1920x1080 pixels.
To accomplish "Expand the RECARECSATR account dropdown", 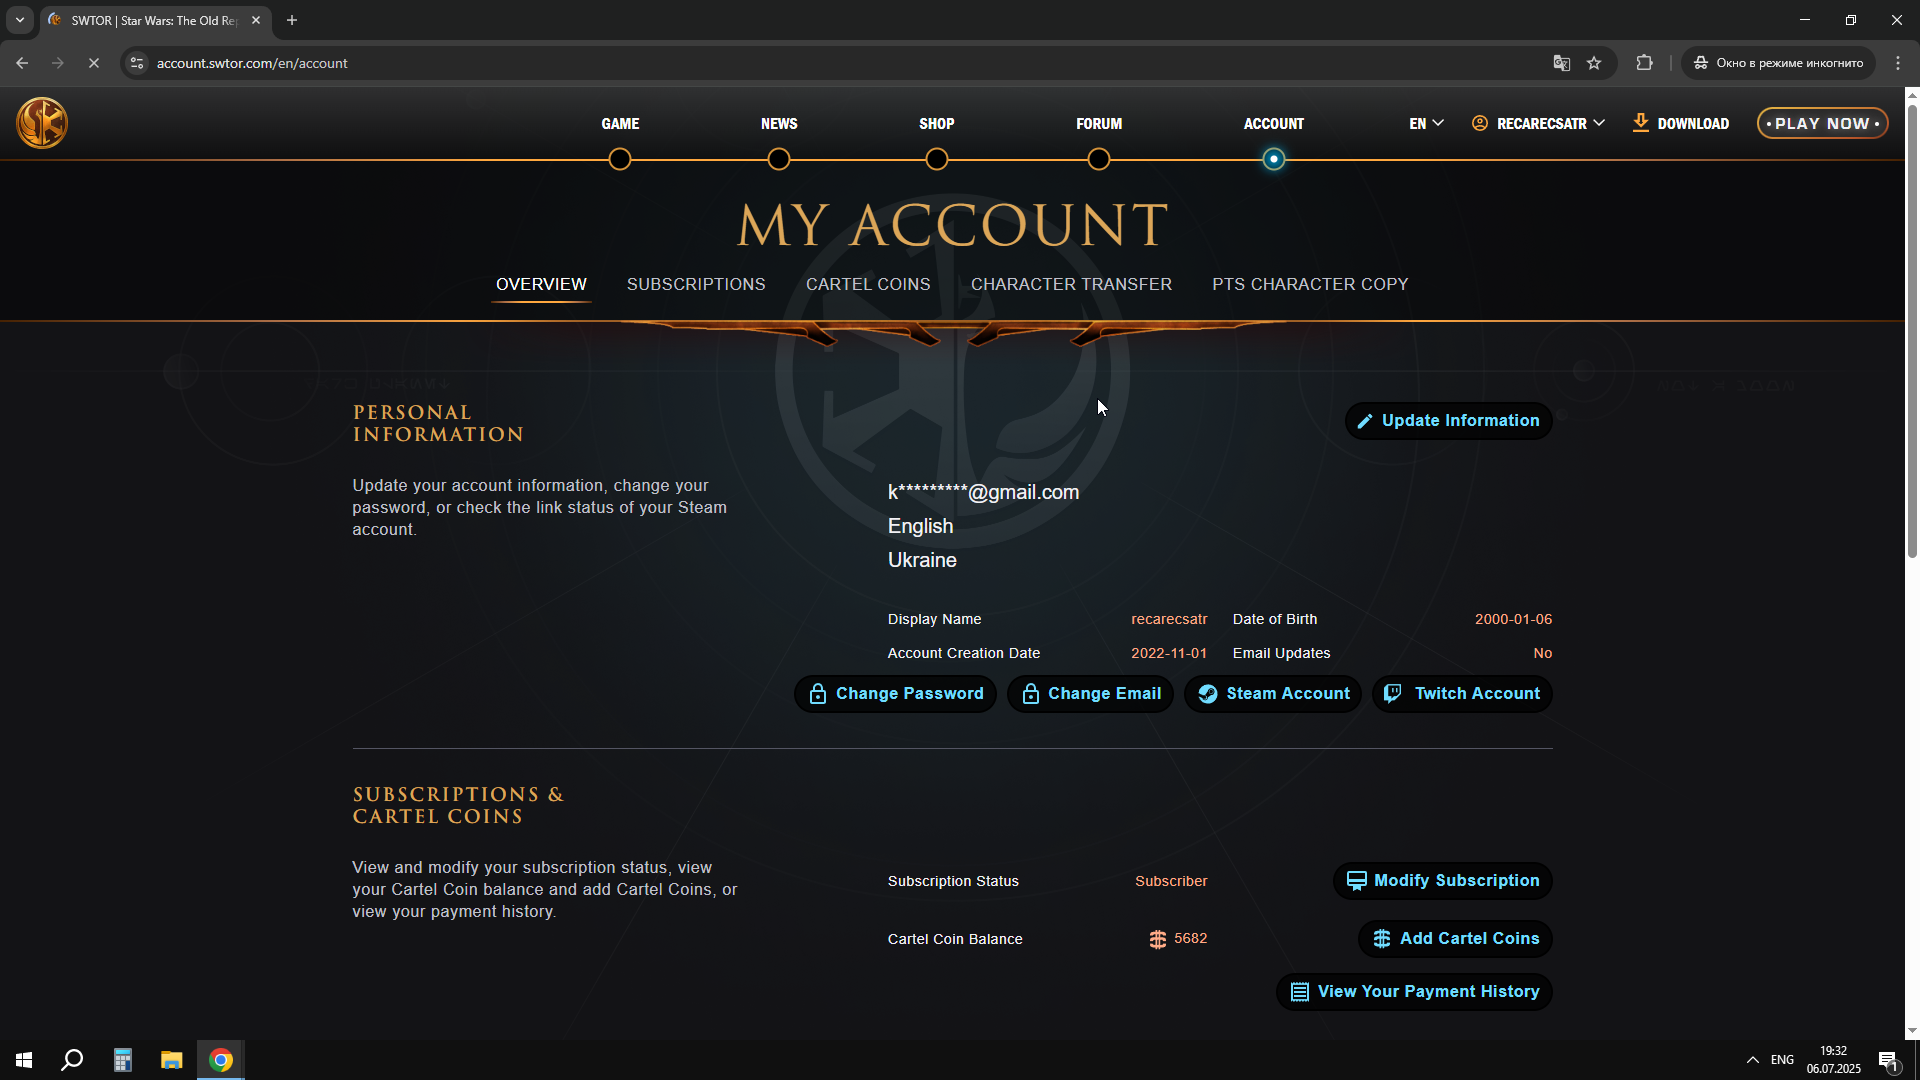I will tap(1538, 123).
